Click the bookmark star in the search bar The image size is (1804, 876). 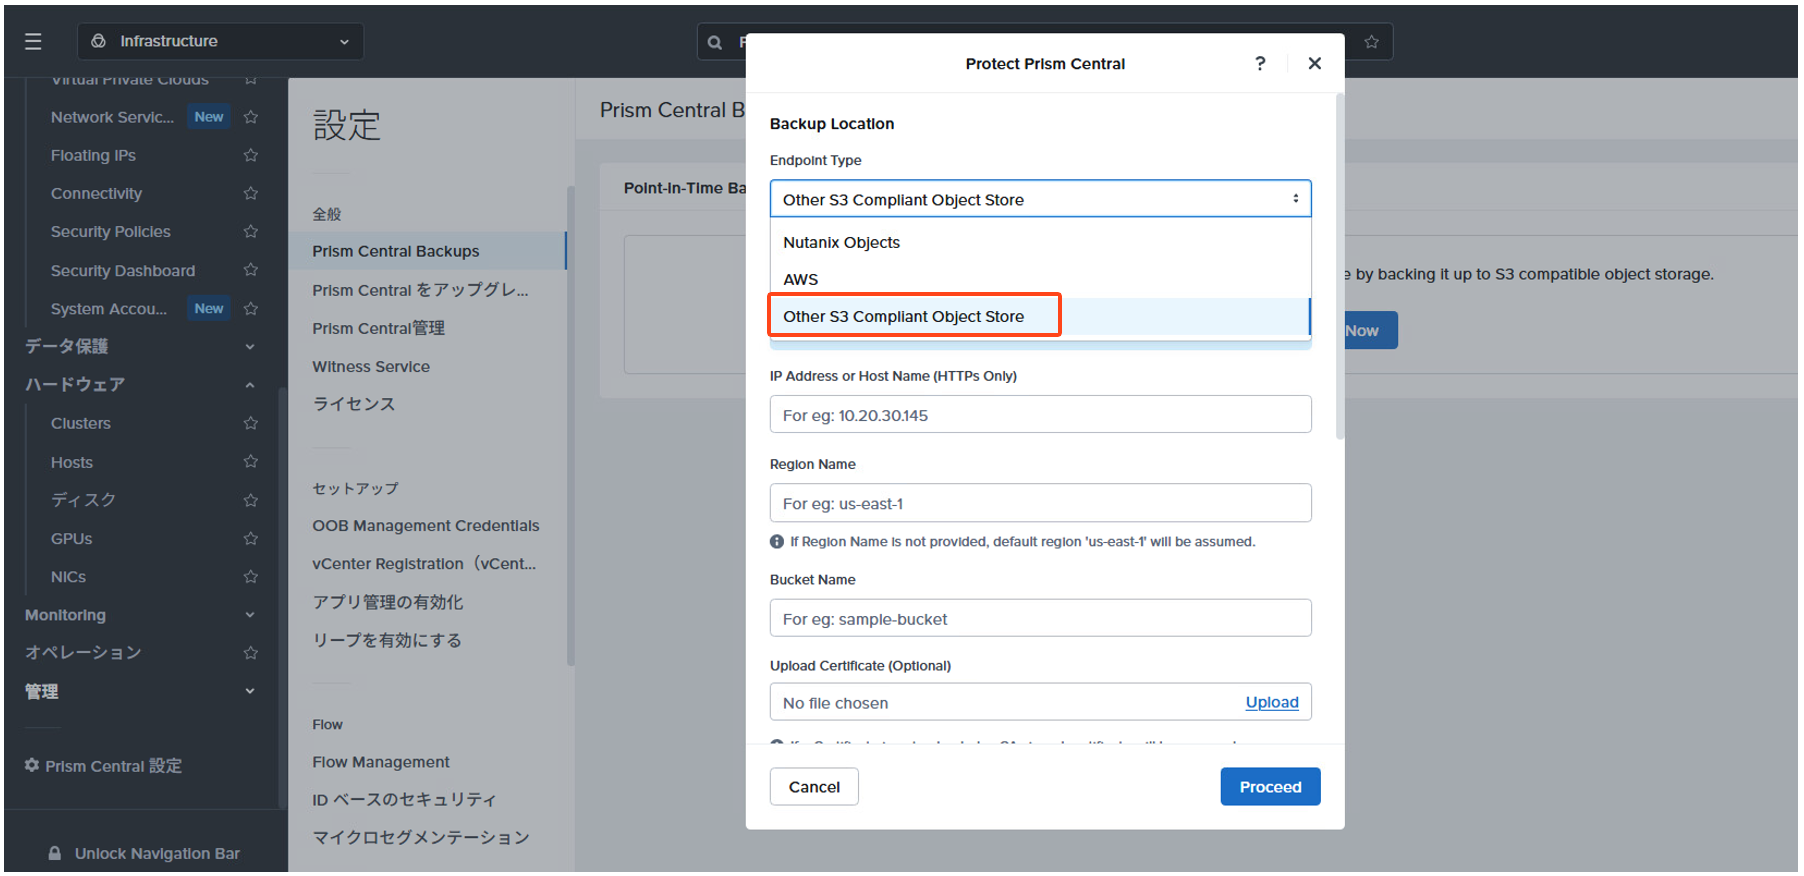click(1371, 42)
